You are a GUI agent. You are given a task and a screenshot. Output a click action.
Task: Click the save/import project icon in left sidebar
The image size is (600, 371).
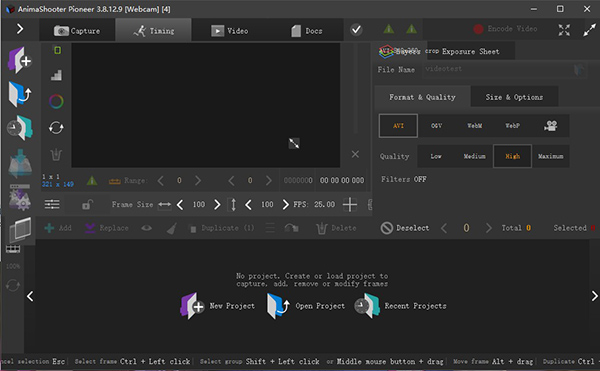[20, 163]
